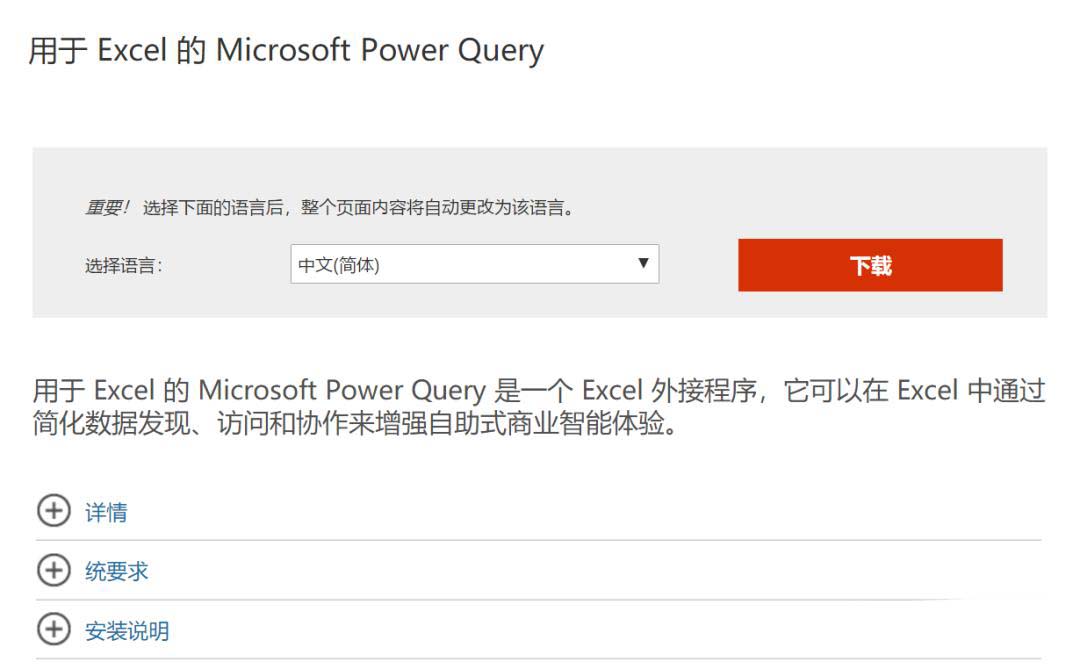Click the plus icon beside 统要求

[x=54, y=570]
